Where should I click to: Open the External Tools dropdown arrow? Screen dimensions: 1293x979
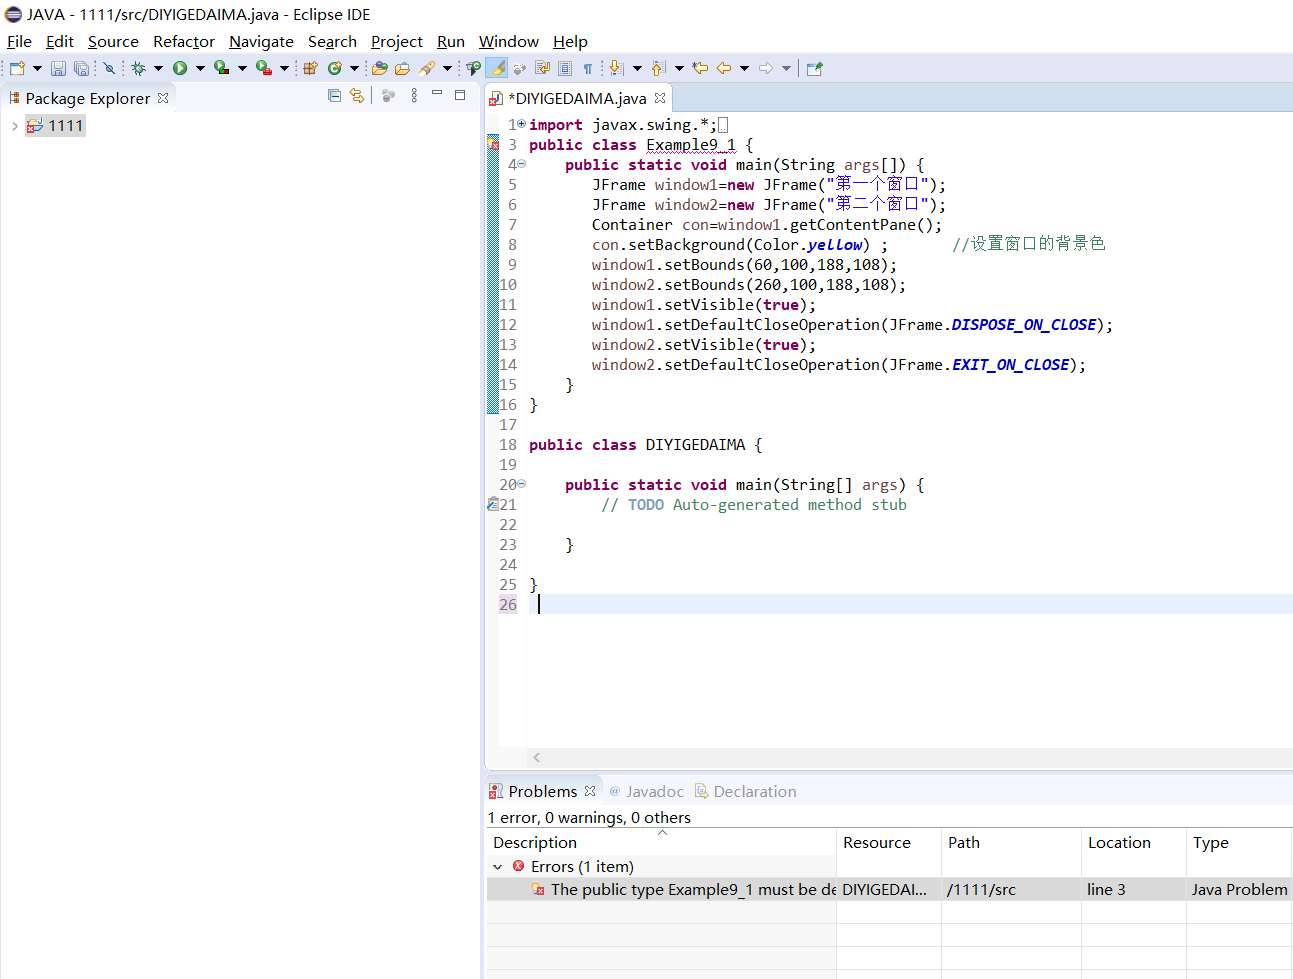284,68
